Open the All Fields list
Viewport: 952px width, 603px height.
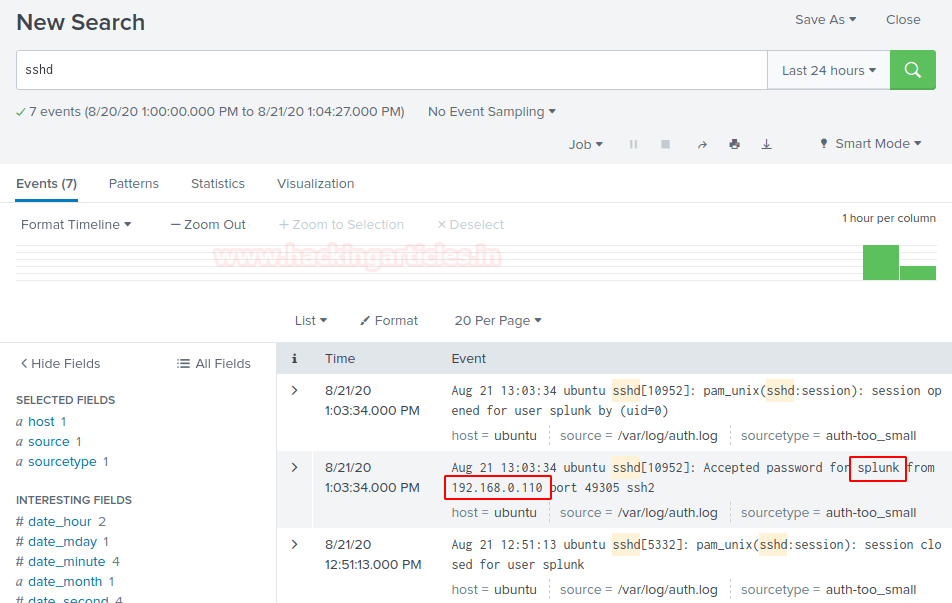point(213,364)
